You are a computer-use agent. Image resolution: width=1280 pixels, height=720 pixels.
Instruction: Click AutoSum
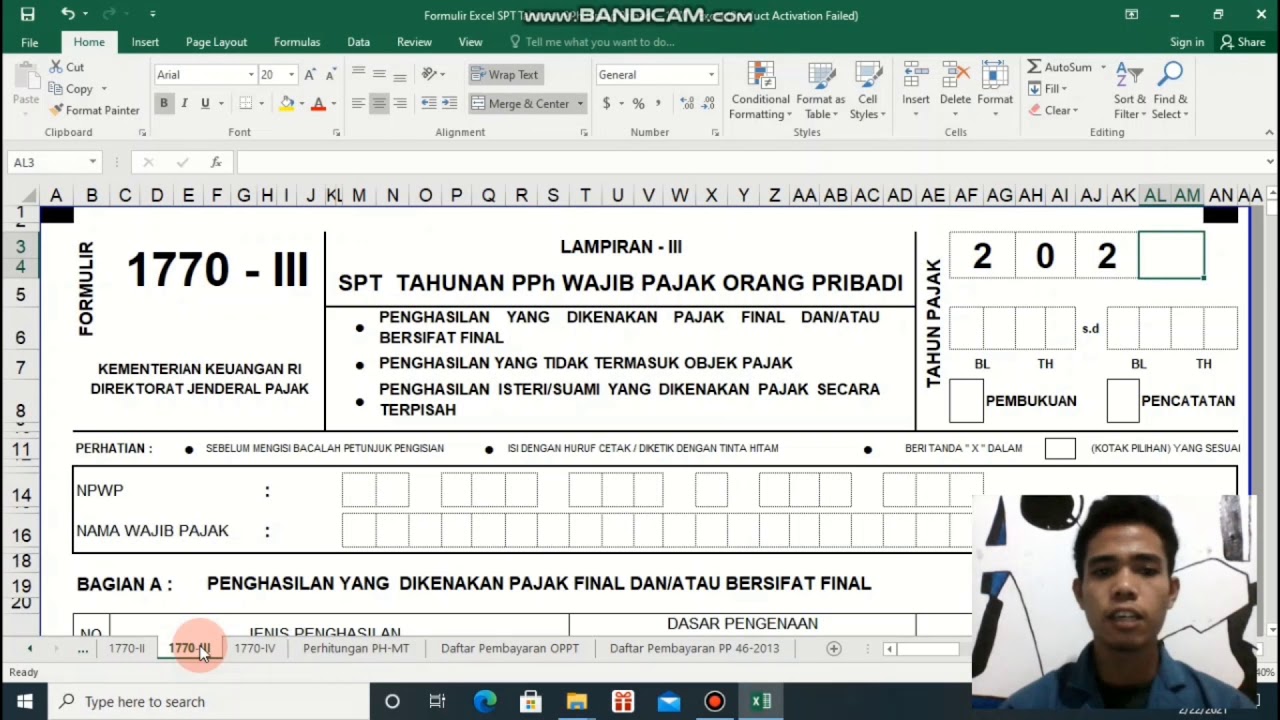[1060, 67]
